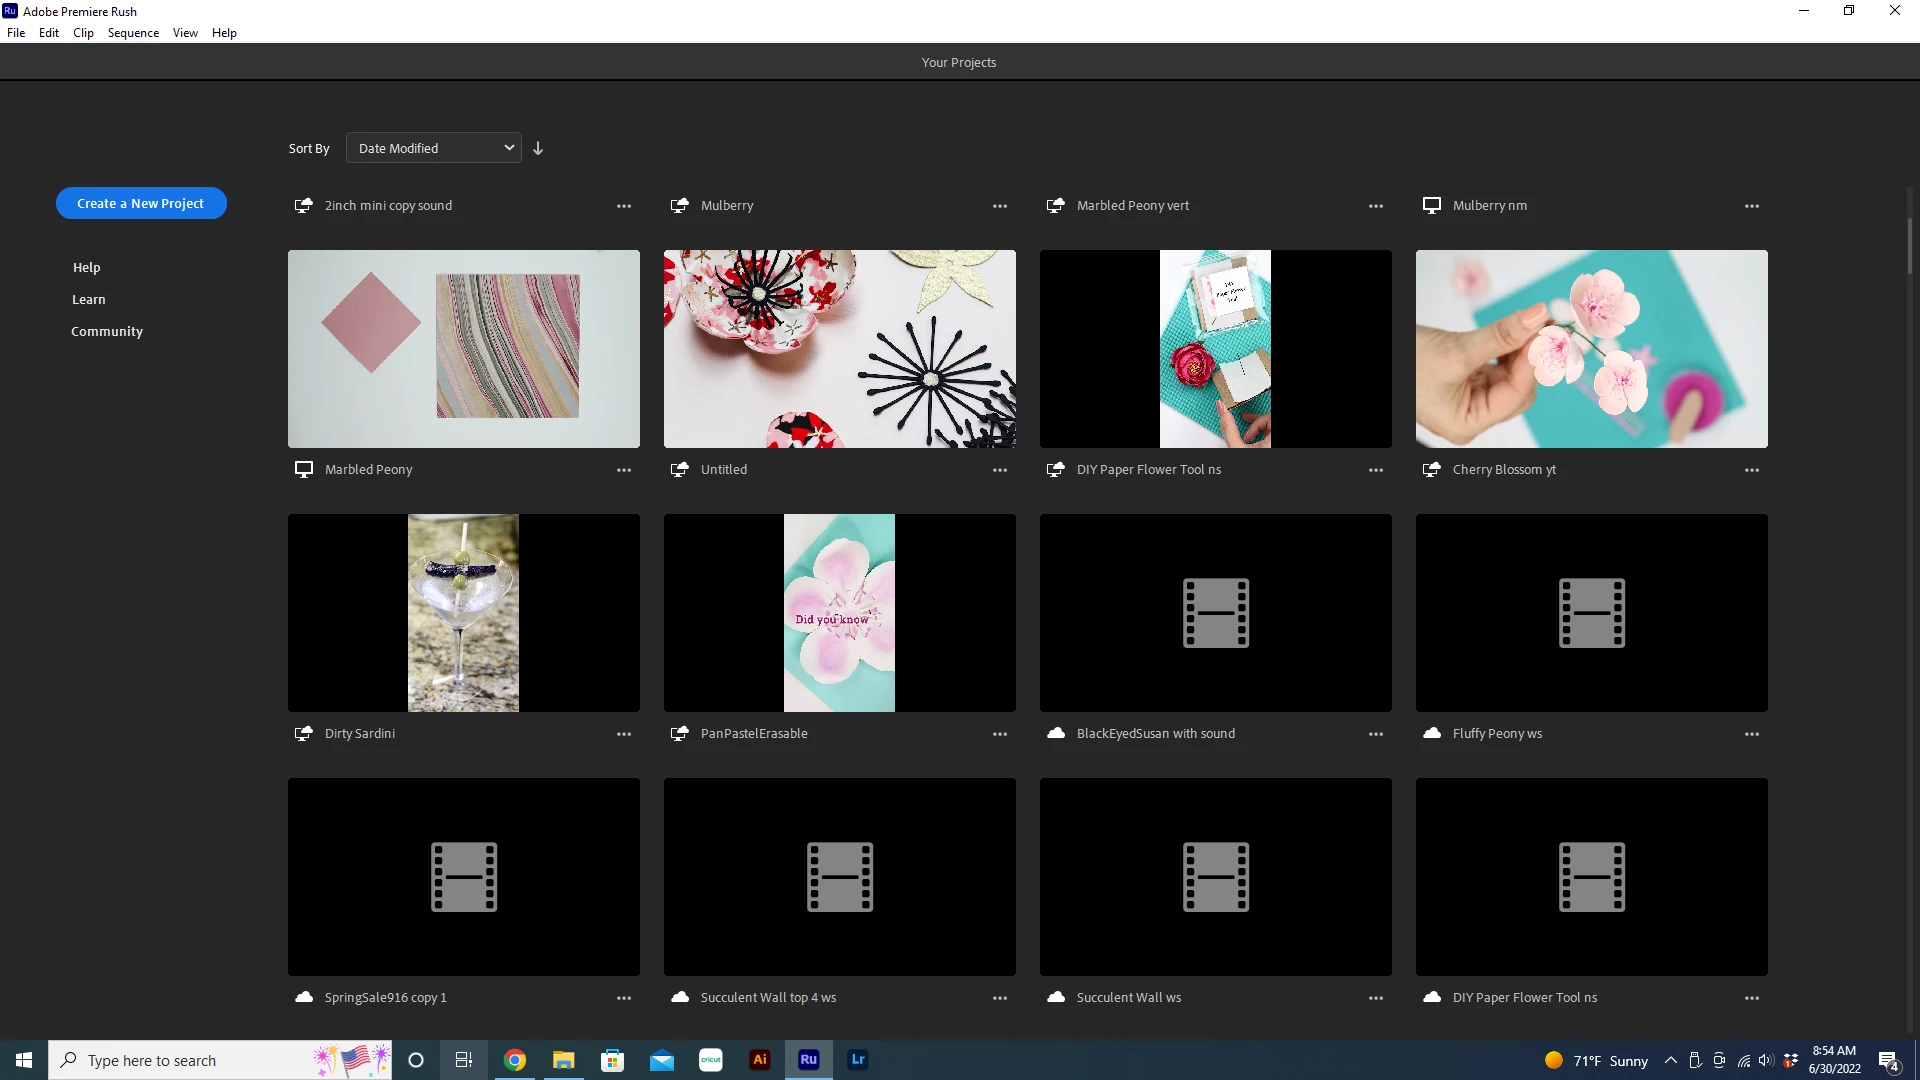Click local monitor icon beside Mulberry nm

coord(1431,206)
